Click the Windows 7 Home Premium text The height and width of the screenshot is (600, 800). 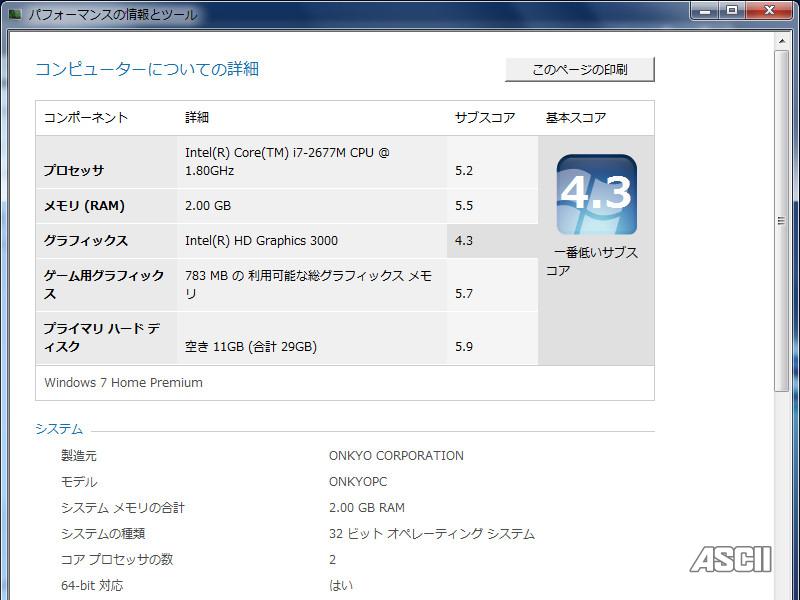(x=123, y=383)
